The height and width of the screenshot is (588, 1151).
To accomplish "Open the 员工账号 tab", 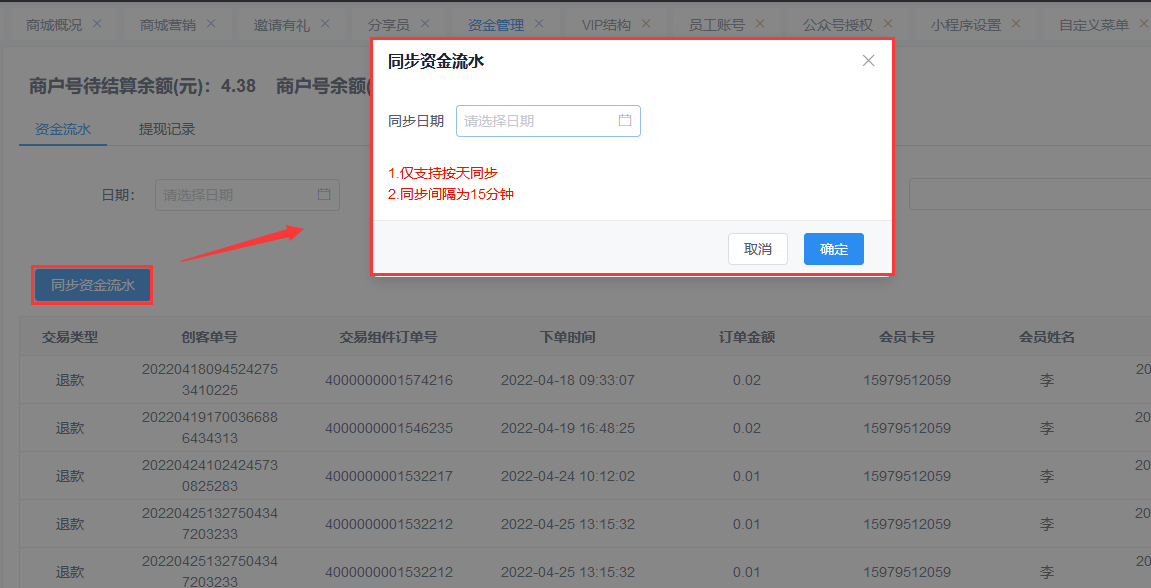I will point(716,26).
